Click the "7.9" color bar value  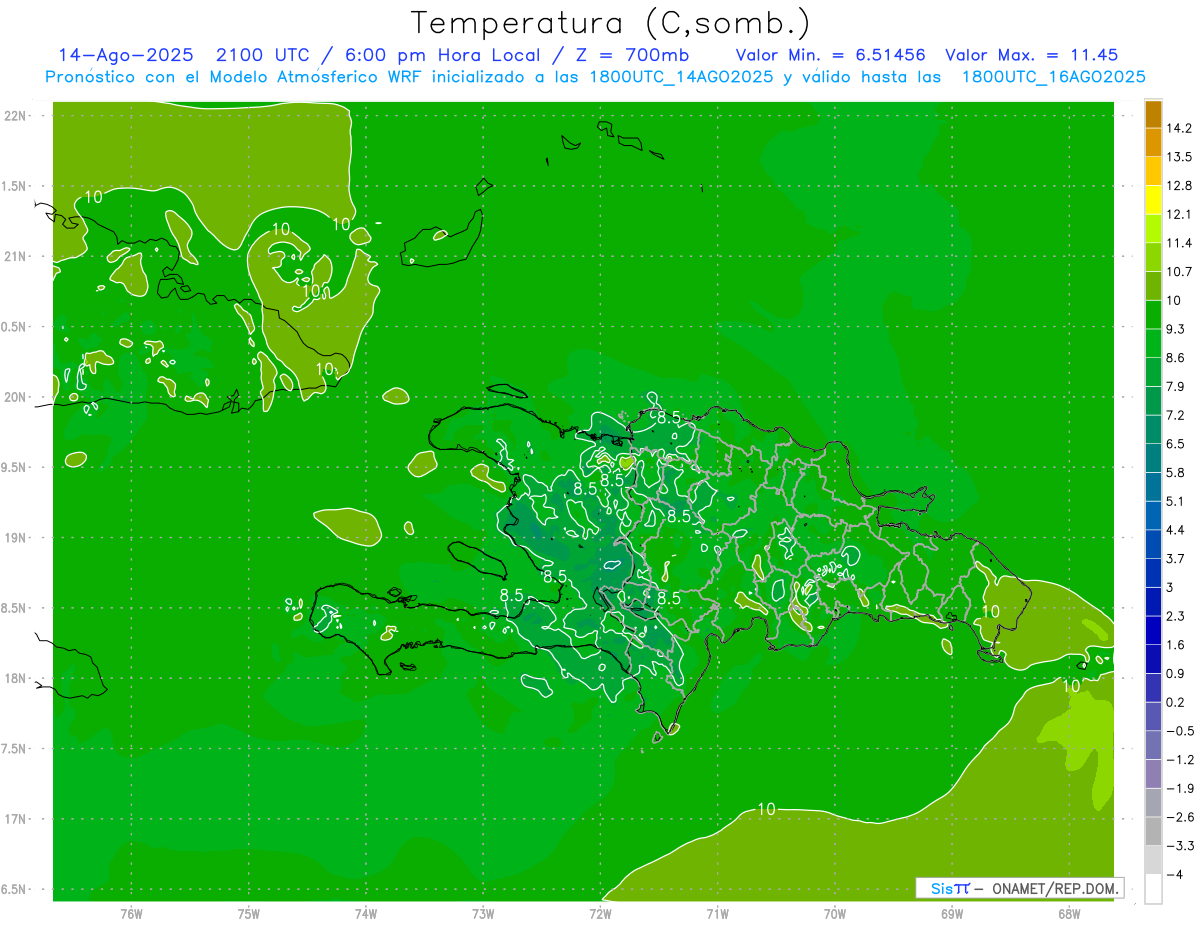(x=1176, y=387)
